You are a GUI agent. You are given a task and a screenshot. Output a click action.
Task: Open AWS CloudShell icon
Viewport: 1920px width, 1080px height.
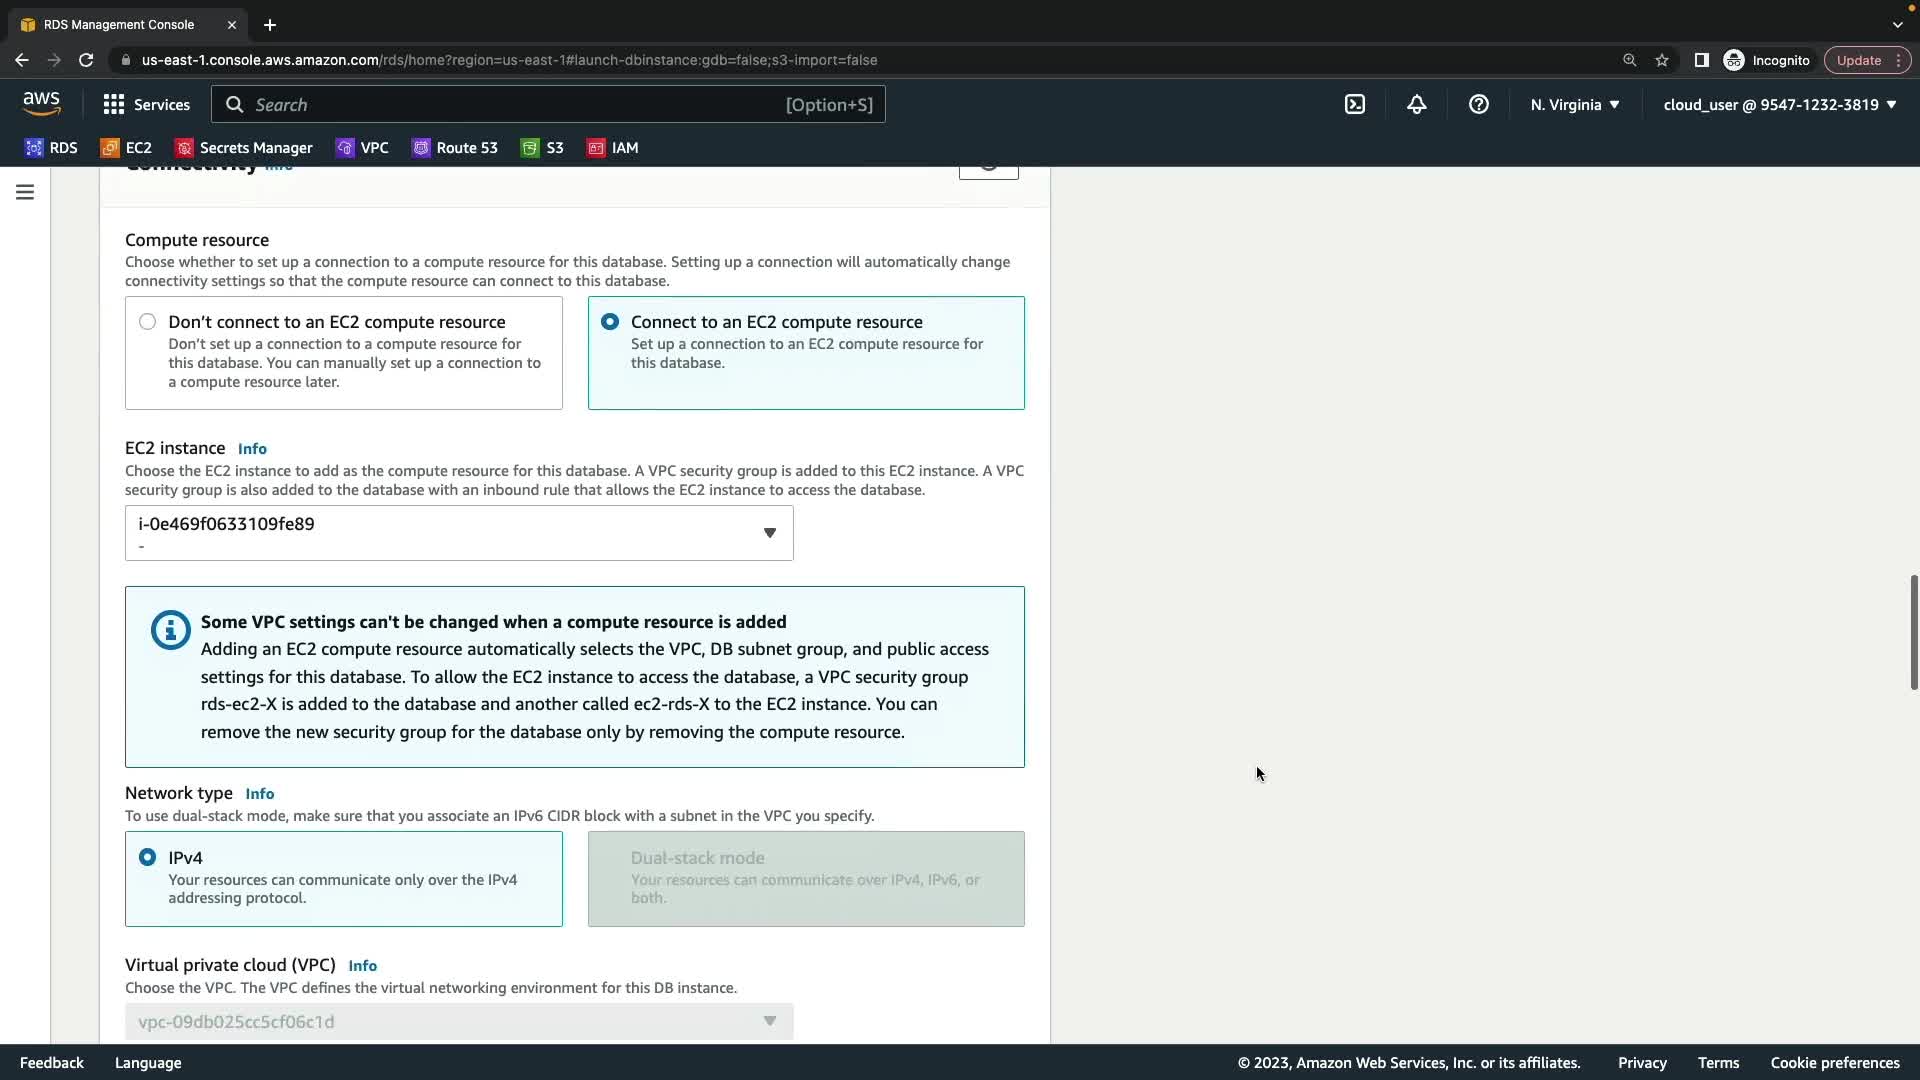pos(1354,104)
